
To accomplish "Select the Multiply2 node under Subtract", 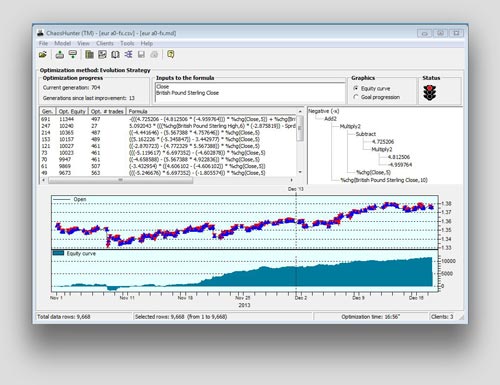I will coord(382,149).
